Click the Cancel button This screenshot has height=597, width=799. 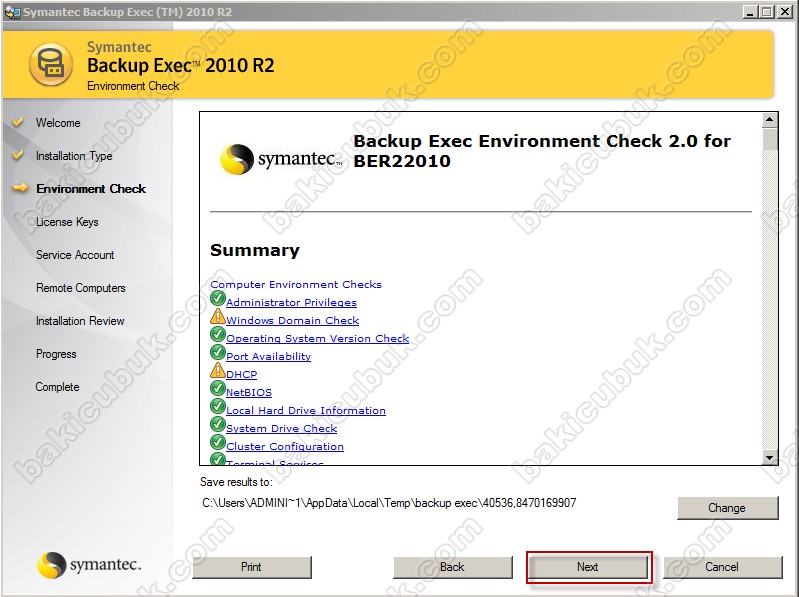722,567
